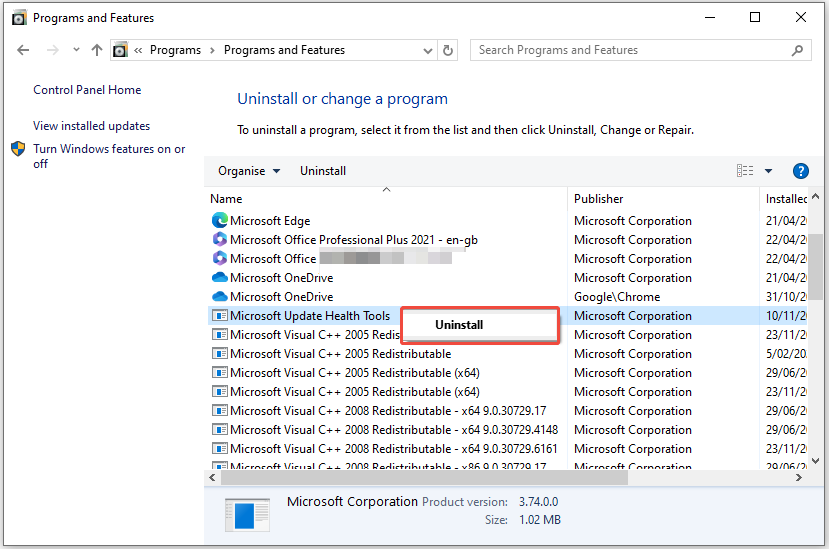Viewport: 829px width, 549px height.
Task: Click the shield icon beside Windows features
Action: (x=18, y=149)
